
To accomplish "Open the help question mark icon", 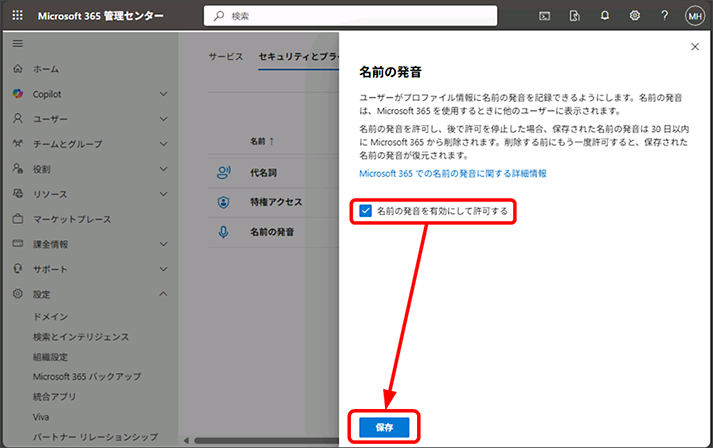I will 664,16.
